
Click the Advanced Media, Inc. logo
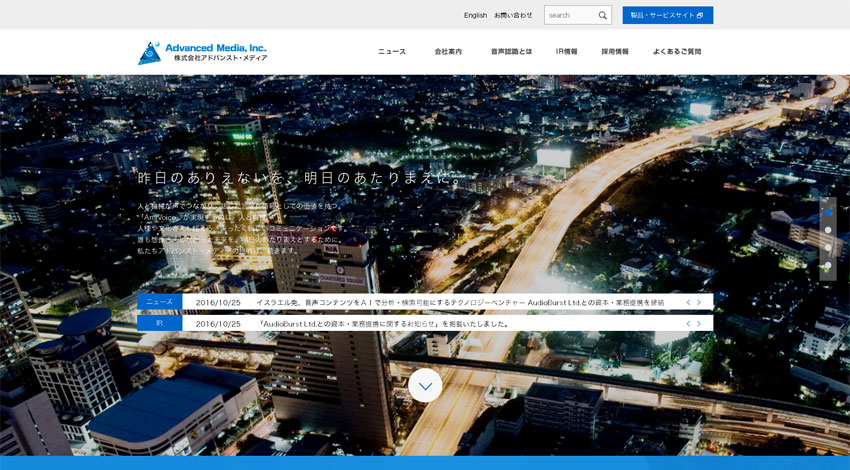(202, 52)
